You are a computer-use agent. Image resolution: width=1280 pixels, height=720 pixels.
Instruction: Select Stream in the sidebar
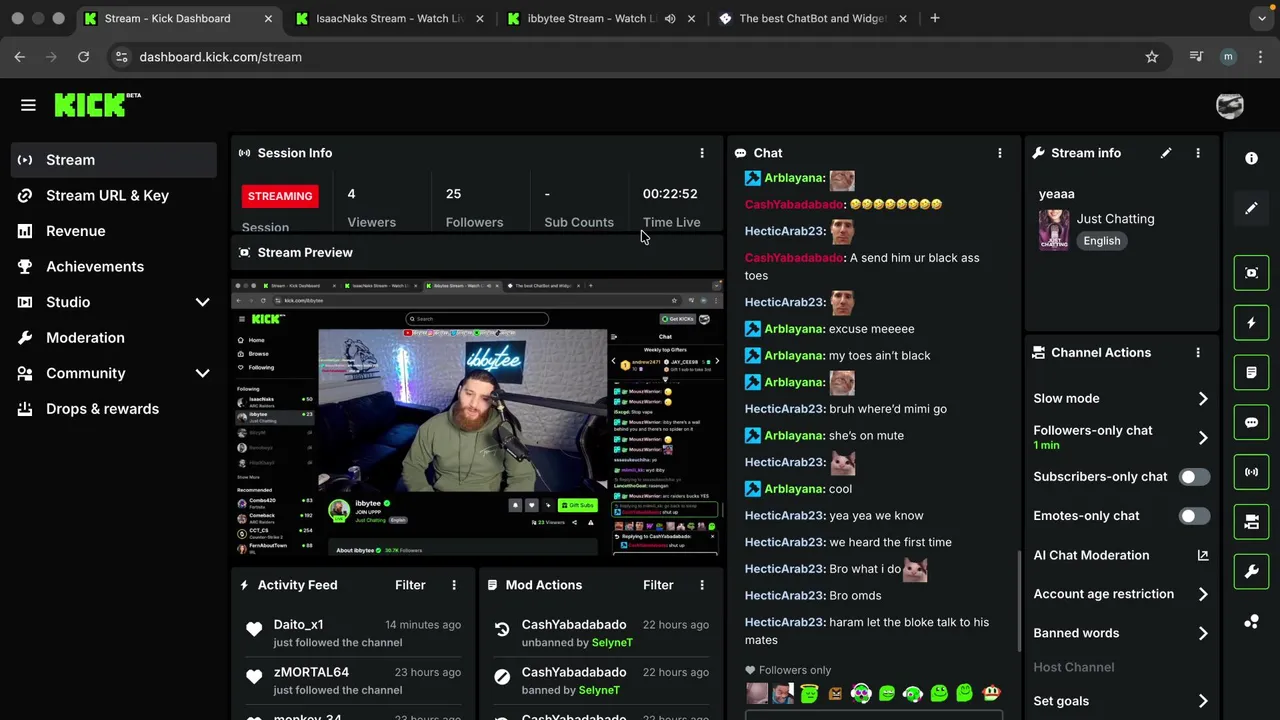click(x=114, y=160)
